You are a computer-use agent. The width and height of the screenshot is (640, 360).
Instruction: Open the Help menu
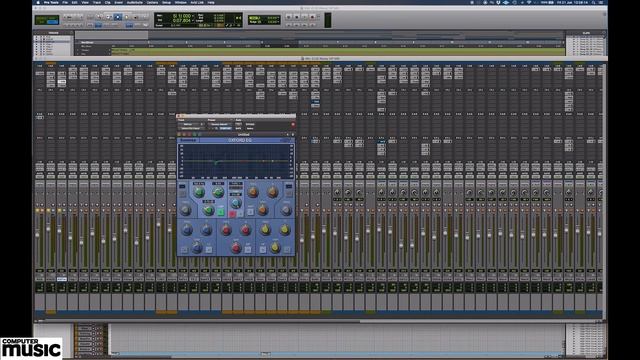211,2
